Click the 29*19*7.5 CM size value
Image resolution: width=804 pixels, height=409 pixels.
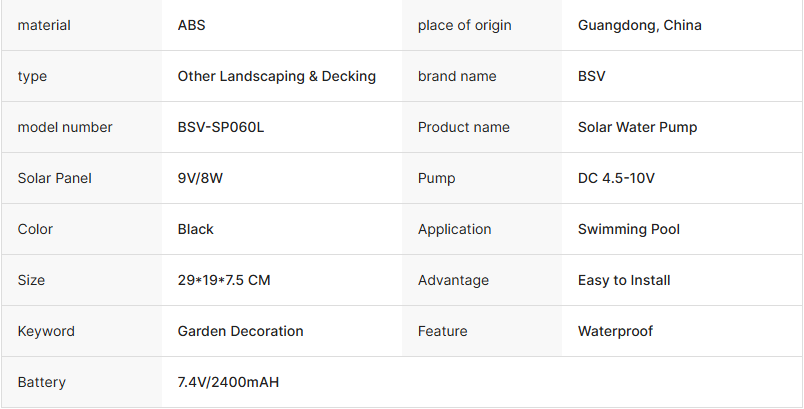[224, 280]
